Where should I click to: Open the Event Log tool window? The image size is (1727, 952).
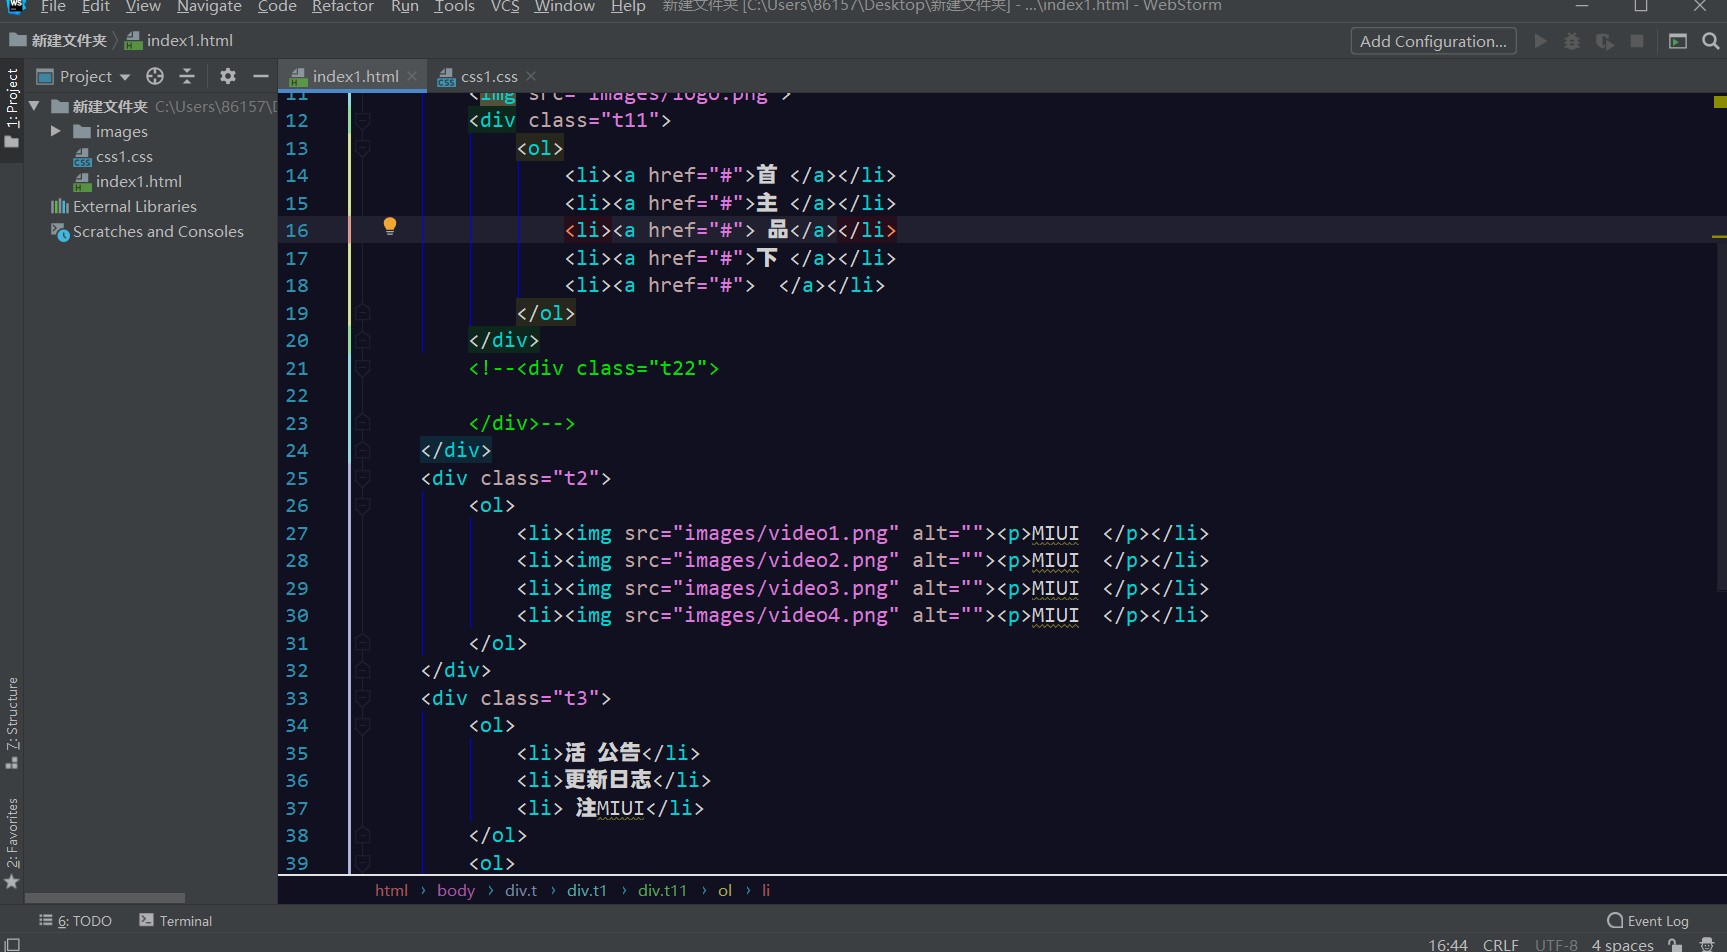click(1648, 921)
